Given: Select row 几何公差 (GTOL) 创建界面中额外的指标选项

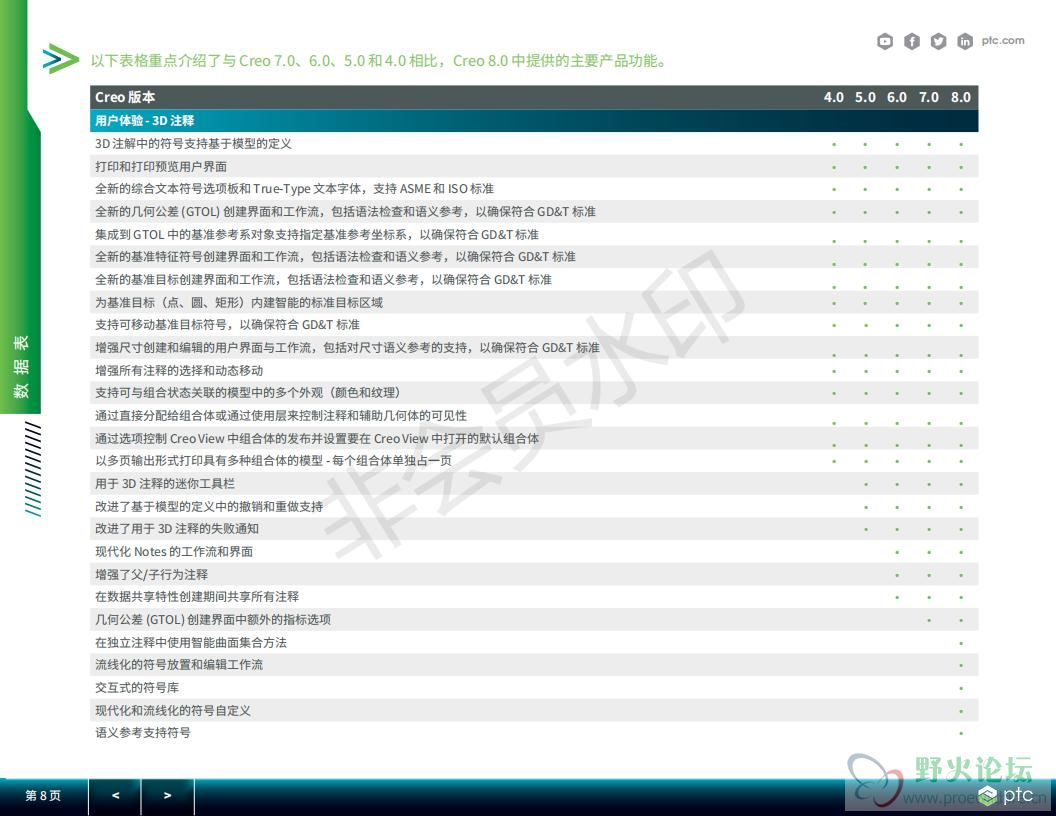Looking at the screenshot, I should [x=534, y=619].
